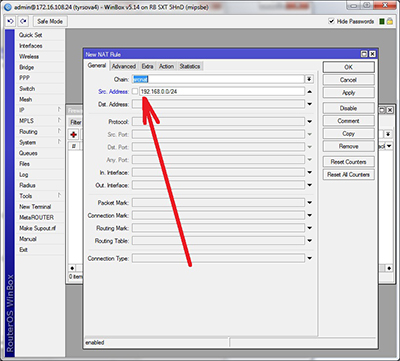
Task: Open Radius in sidebar menu
Action: [40, 185]
